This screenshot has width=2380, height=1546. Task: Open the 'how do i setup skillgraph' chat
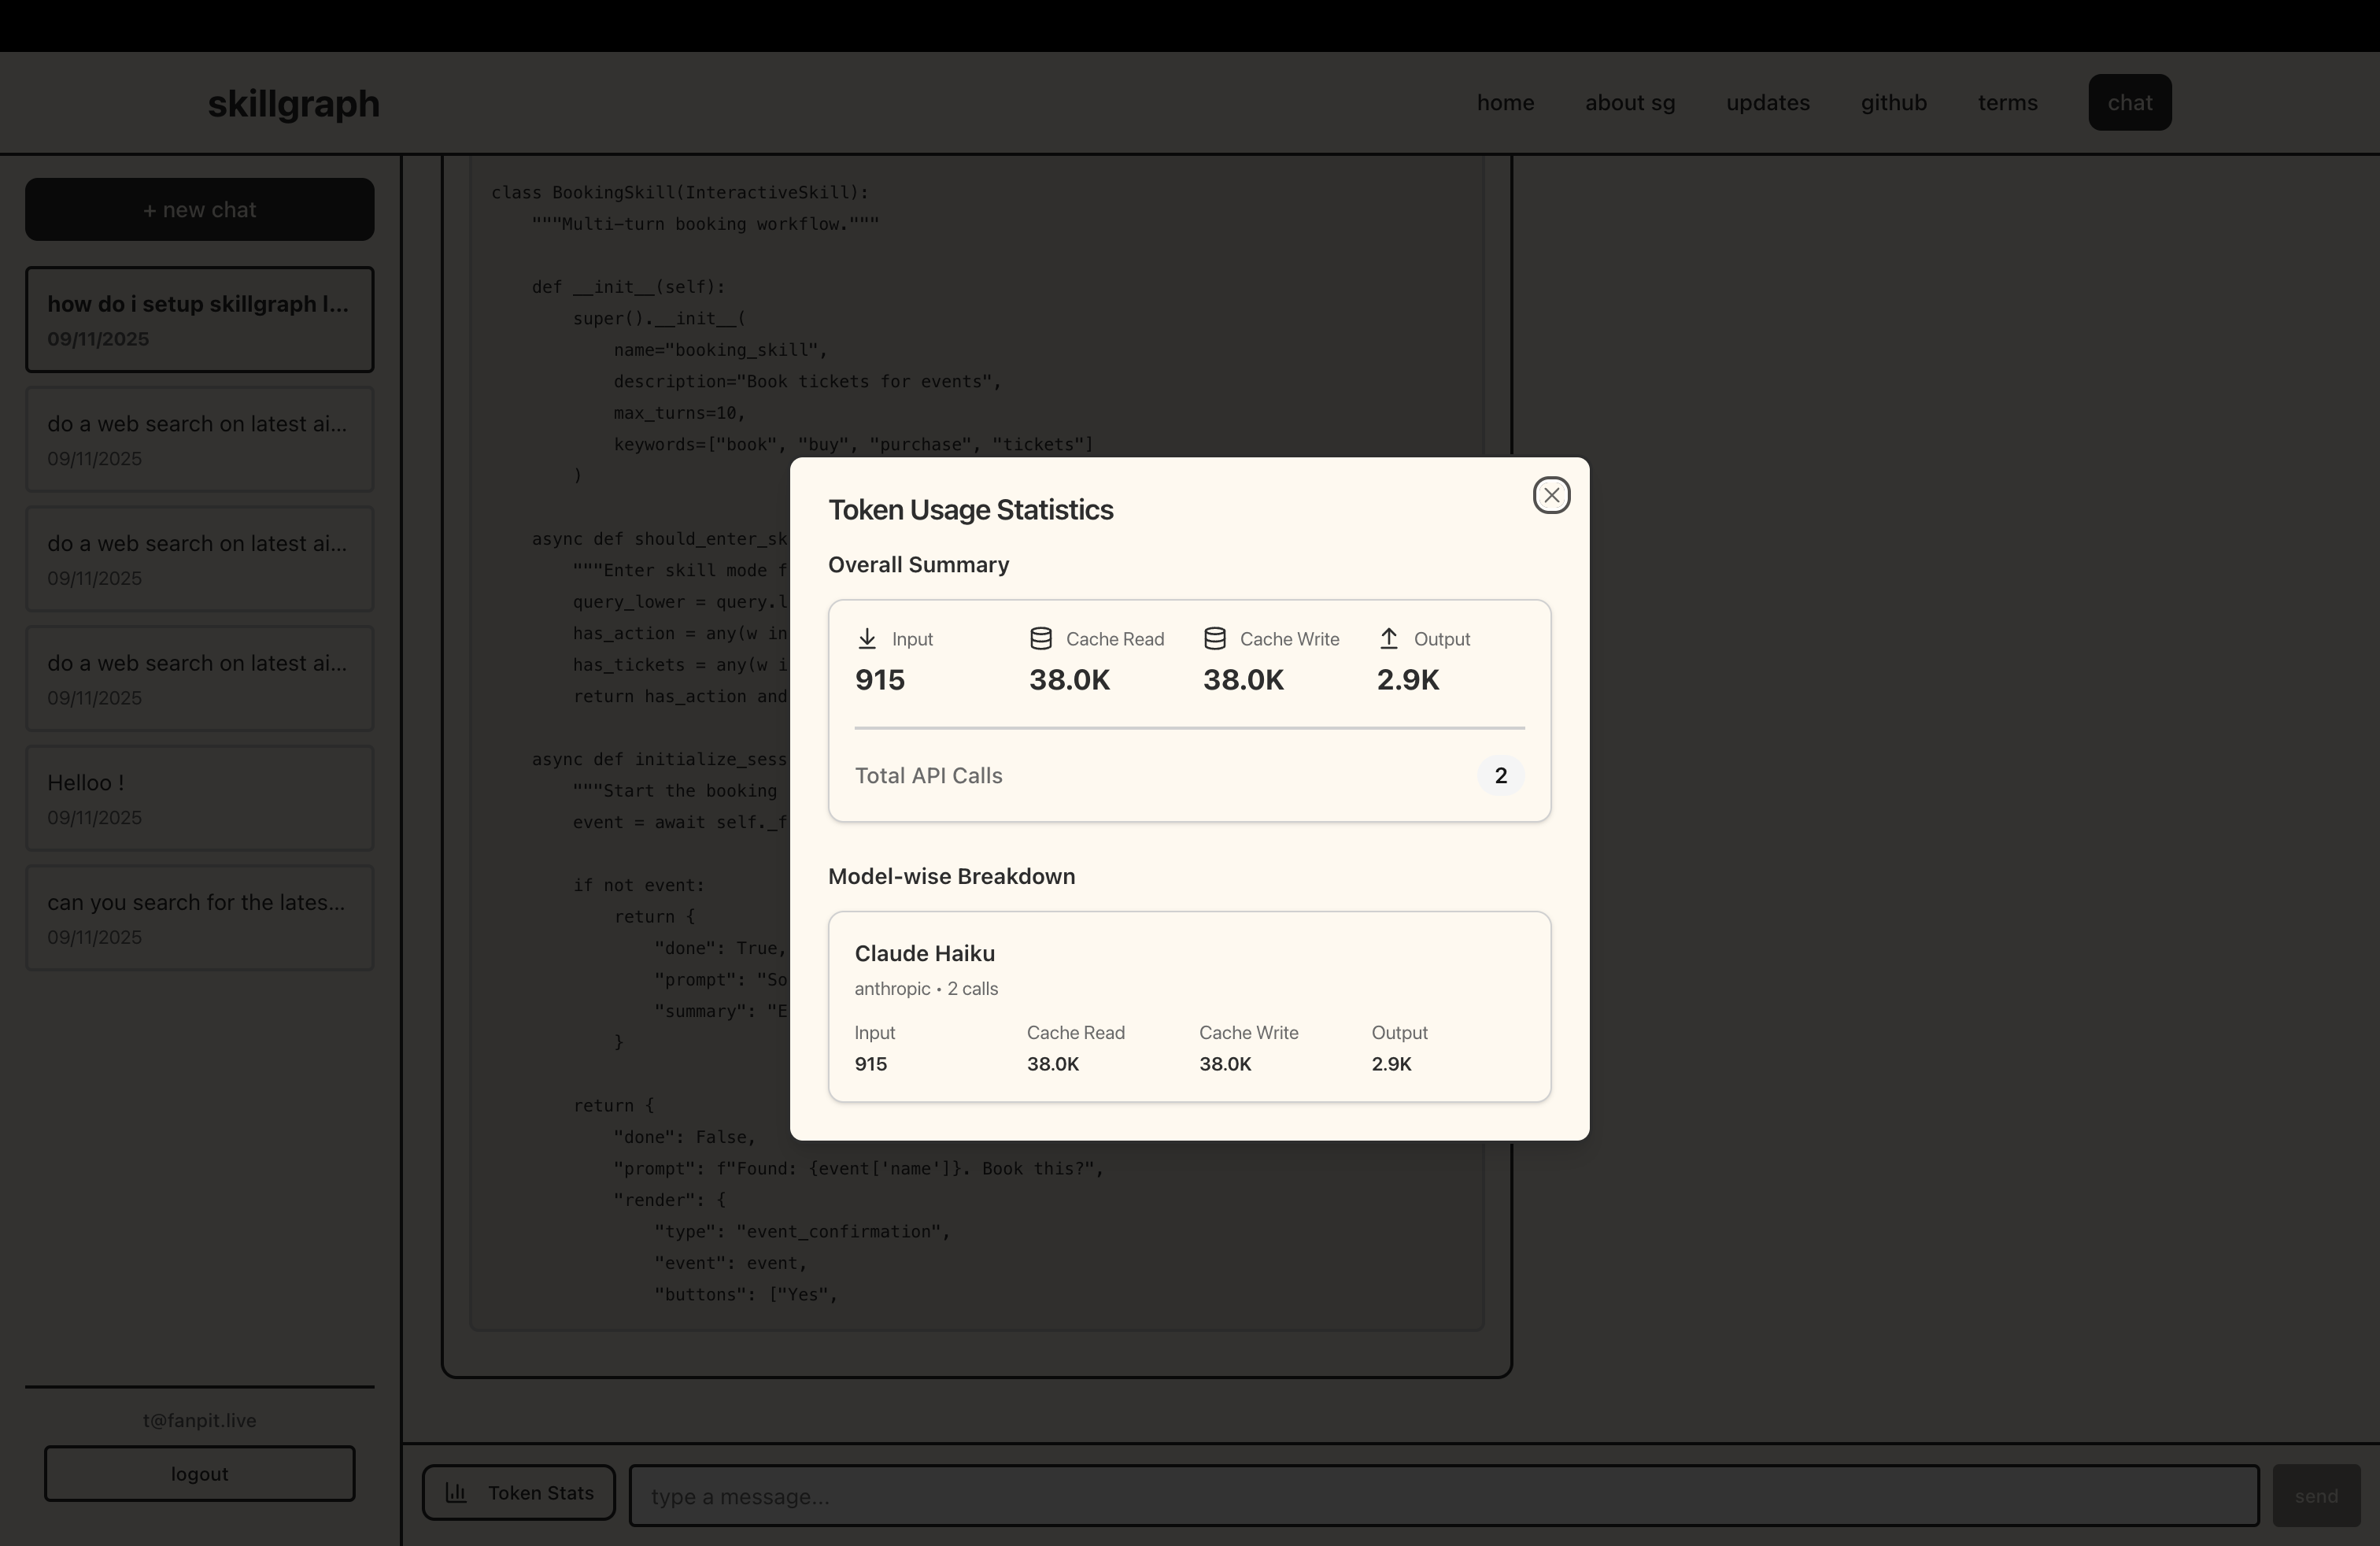coord(200,320)
